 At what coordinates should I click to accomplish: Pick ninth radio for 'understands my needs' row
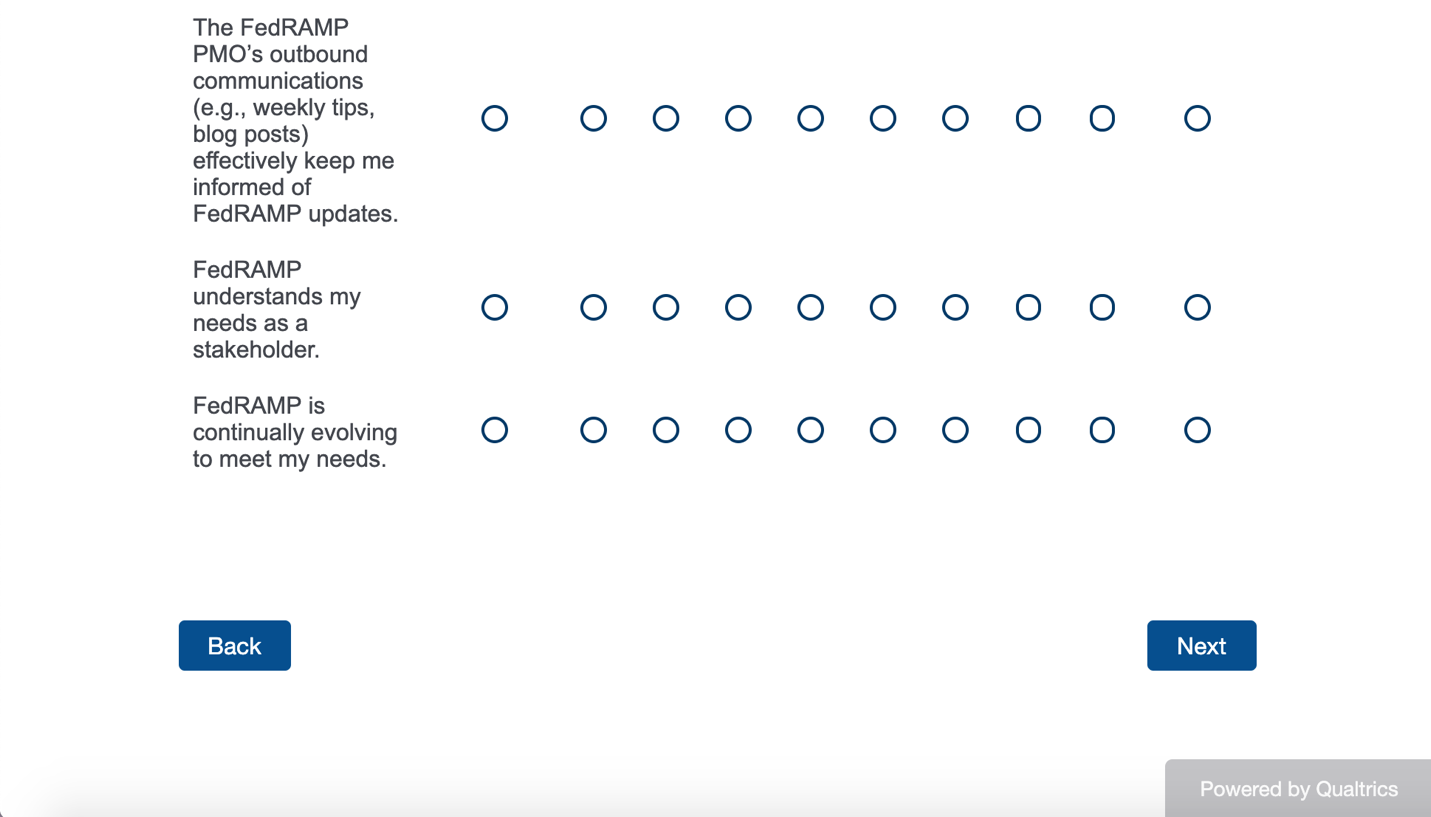[1102, 308]
